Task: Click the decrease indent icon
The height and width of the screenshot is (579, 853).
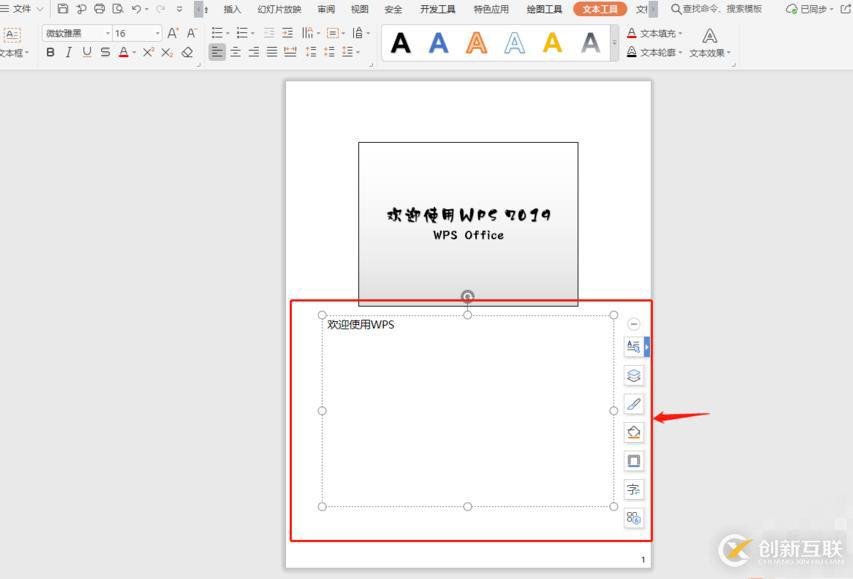Action: point(269,33)
